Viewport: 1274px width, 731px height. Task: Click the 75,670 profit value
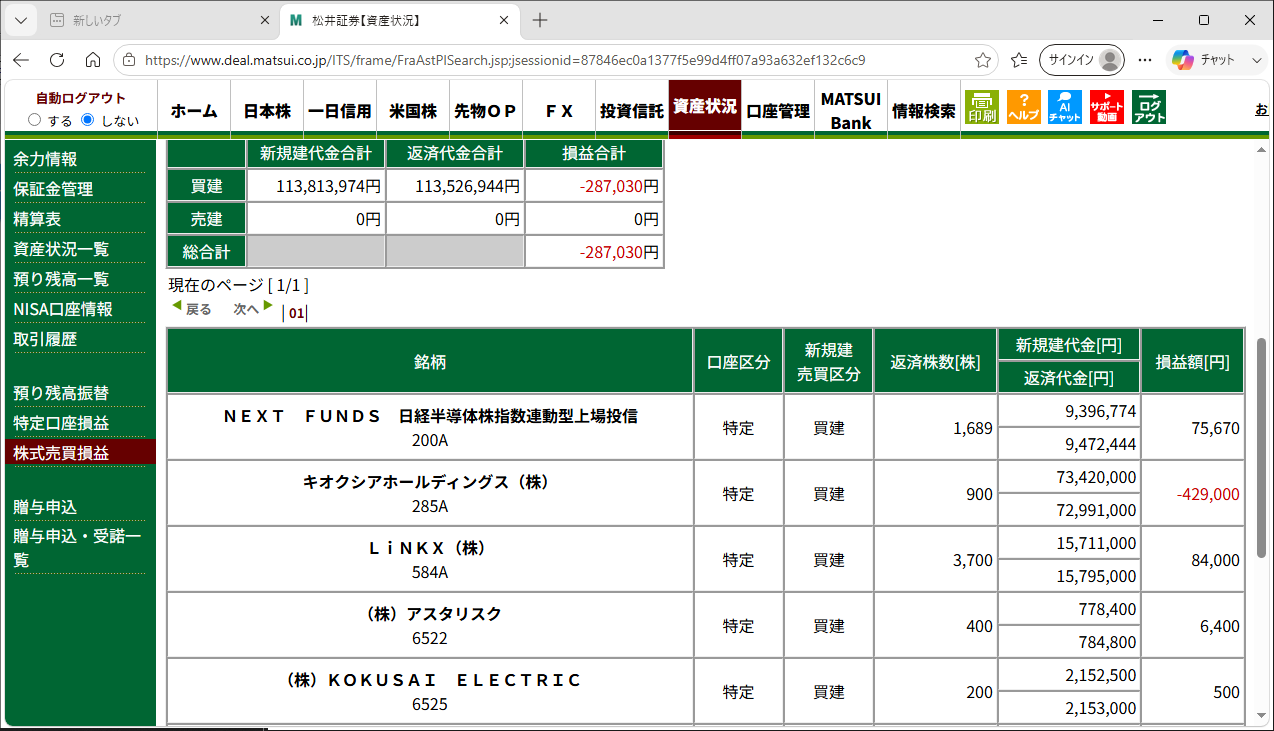1216,428
